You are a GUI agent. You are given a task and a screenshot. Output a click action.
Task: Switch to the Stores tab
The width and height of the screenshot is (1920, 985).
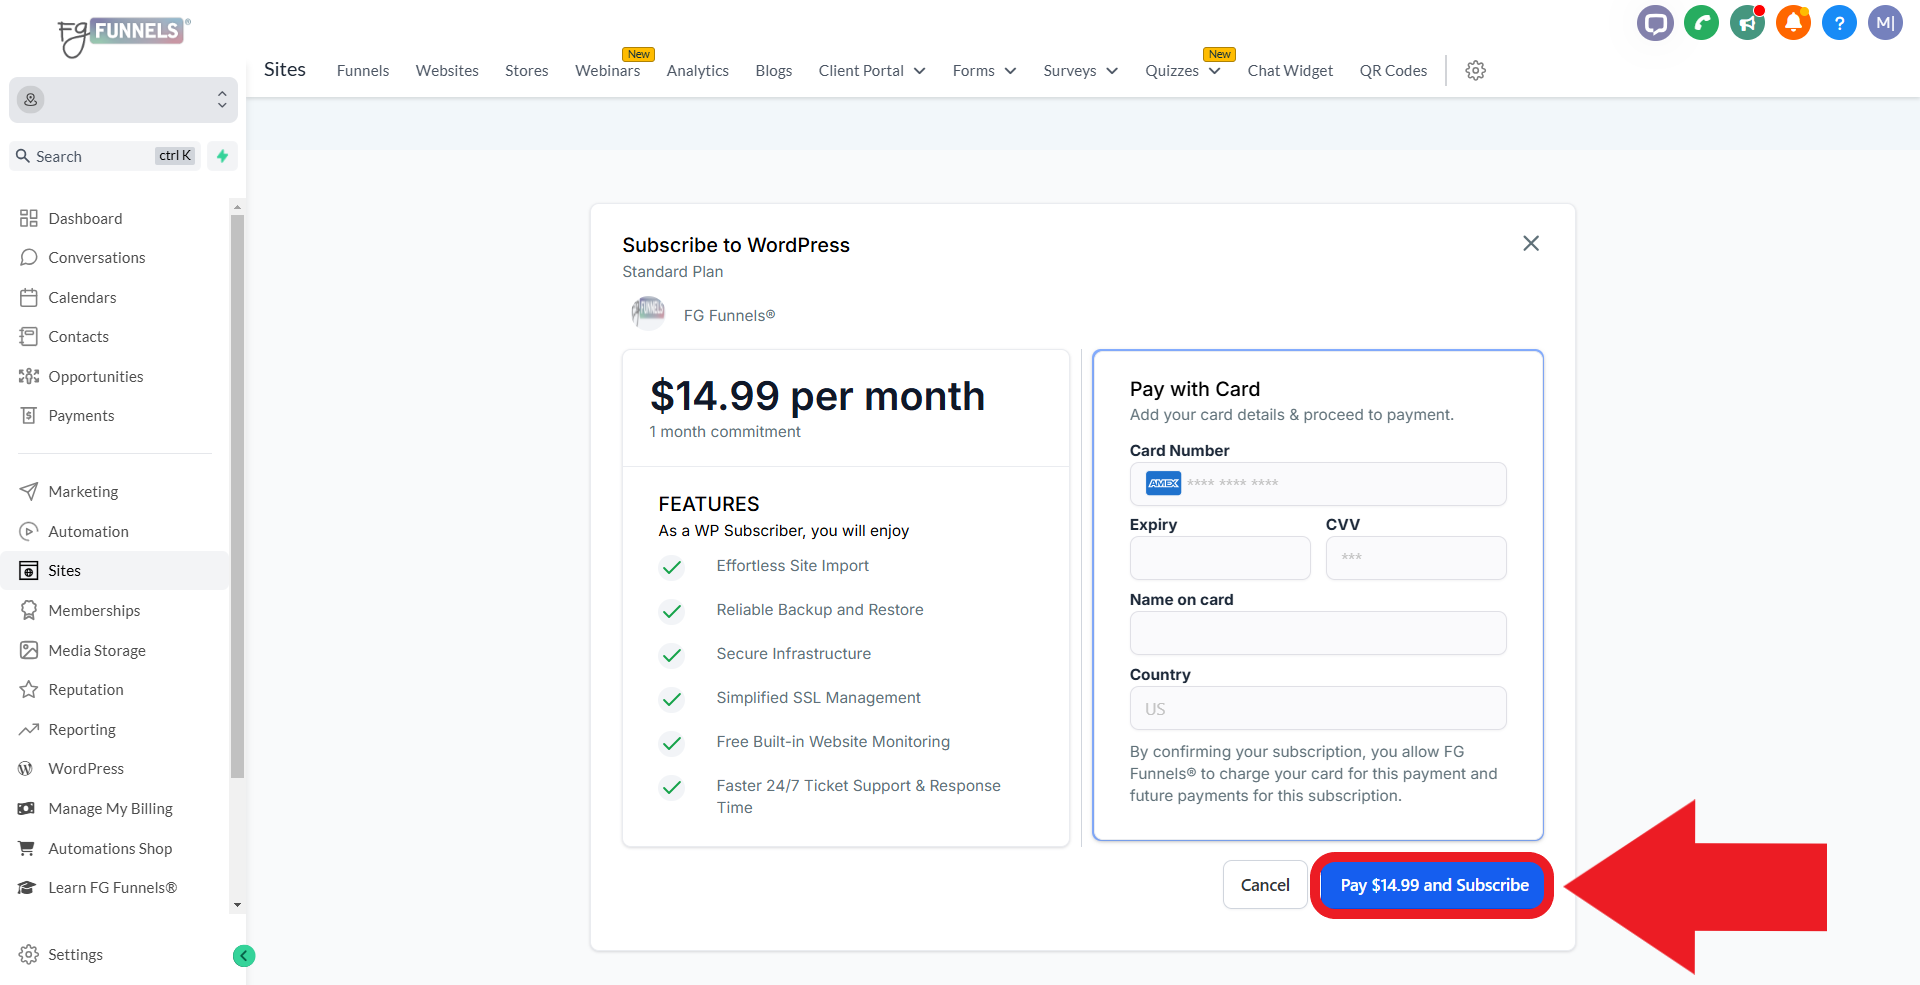(x=526, y=70)
